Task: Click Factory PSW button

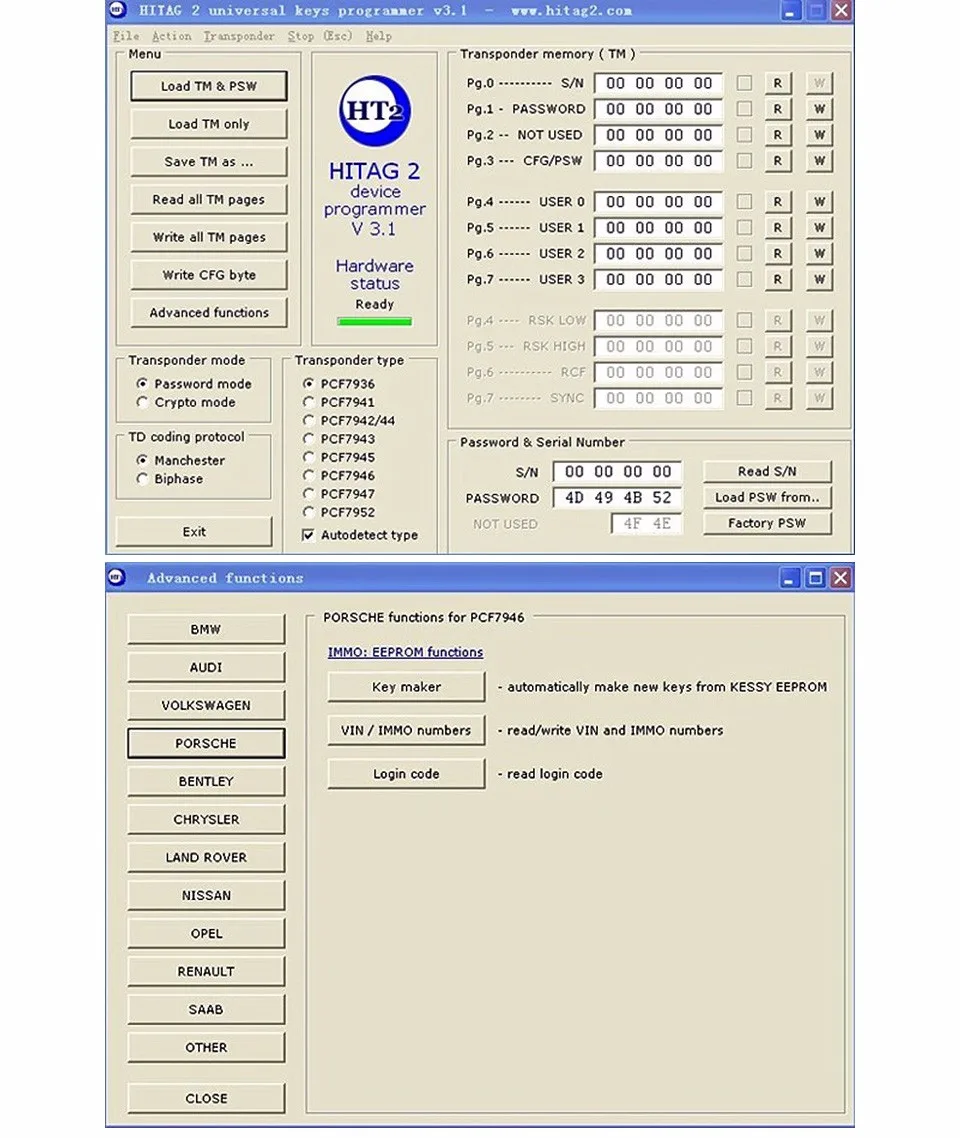Action: click(767, 523)
